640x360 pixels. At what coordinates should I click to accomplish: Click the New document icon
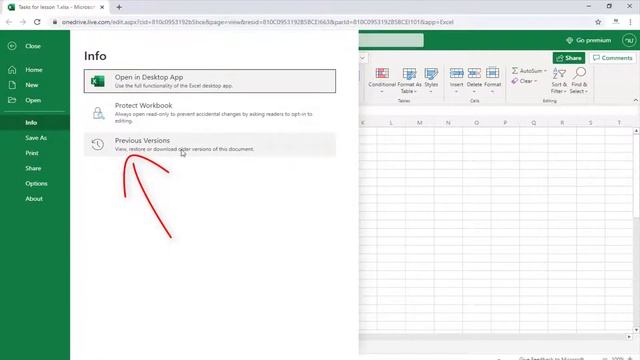[12, 85]
